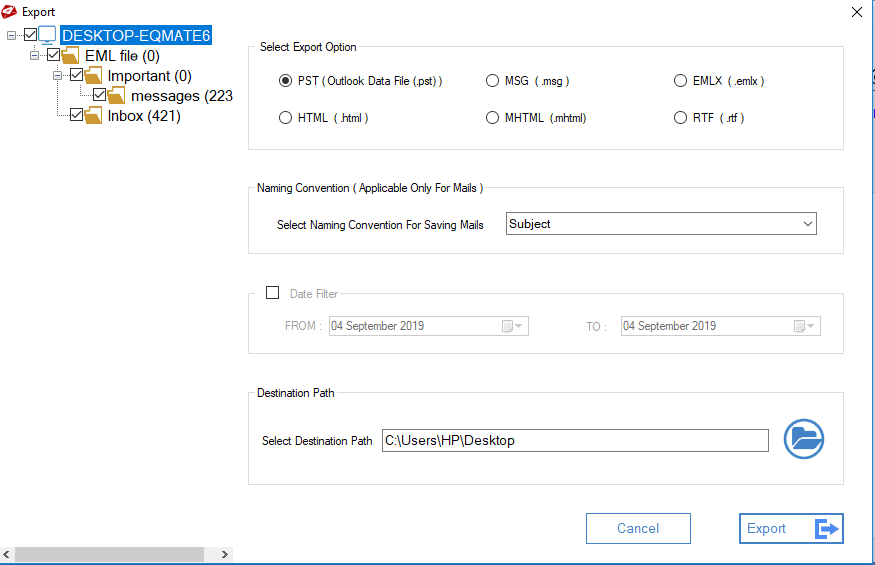Click the folder tree horizontal scrollbar thumb
The width and height of the screenshot is (875, 565).
(x=109, y=554)
